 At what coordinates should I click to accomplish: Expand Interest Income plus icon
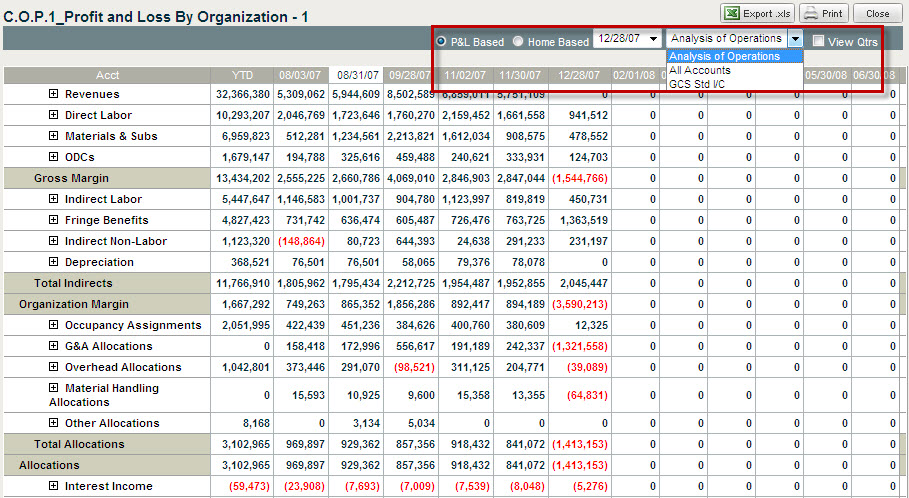pos(54,486)
